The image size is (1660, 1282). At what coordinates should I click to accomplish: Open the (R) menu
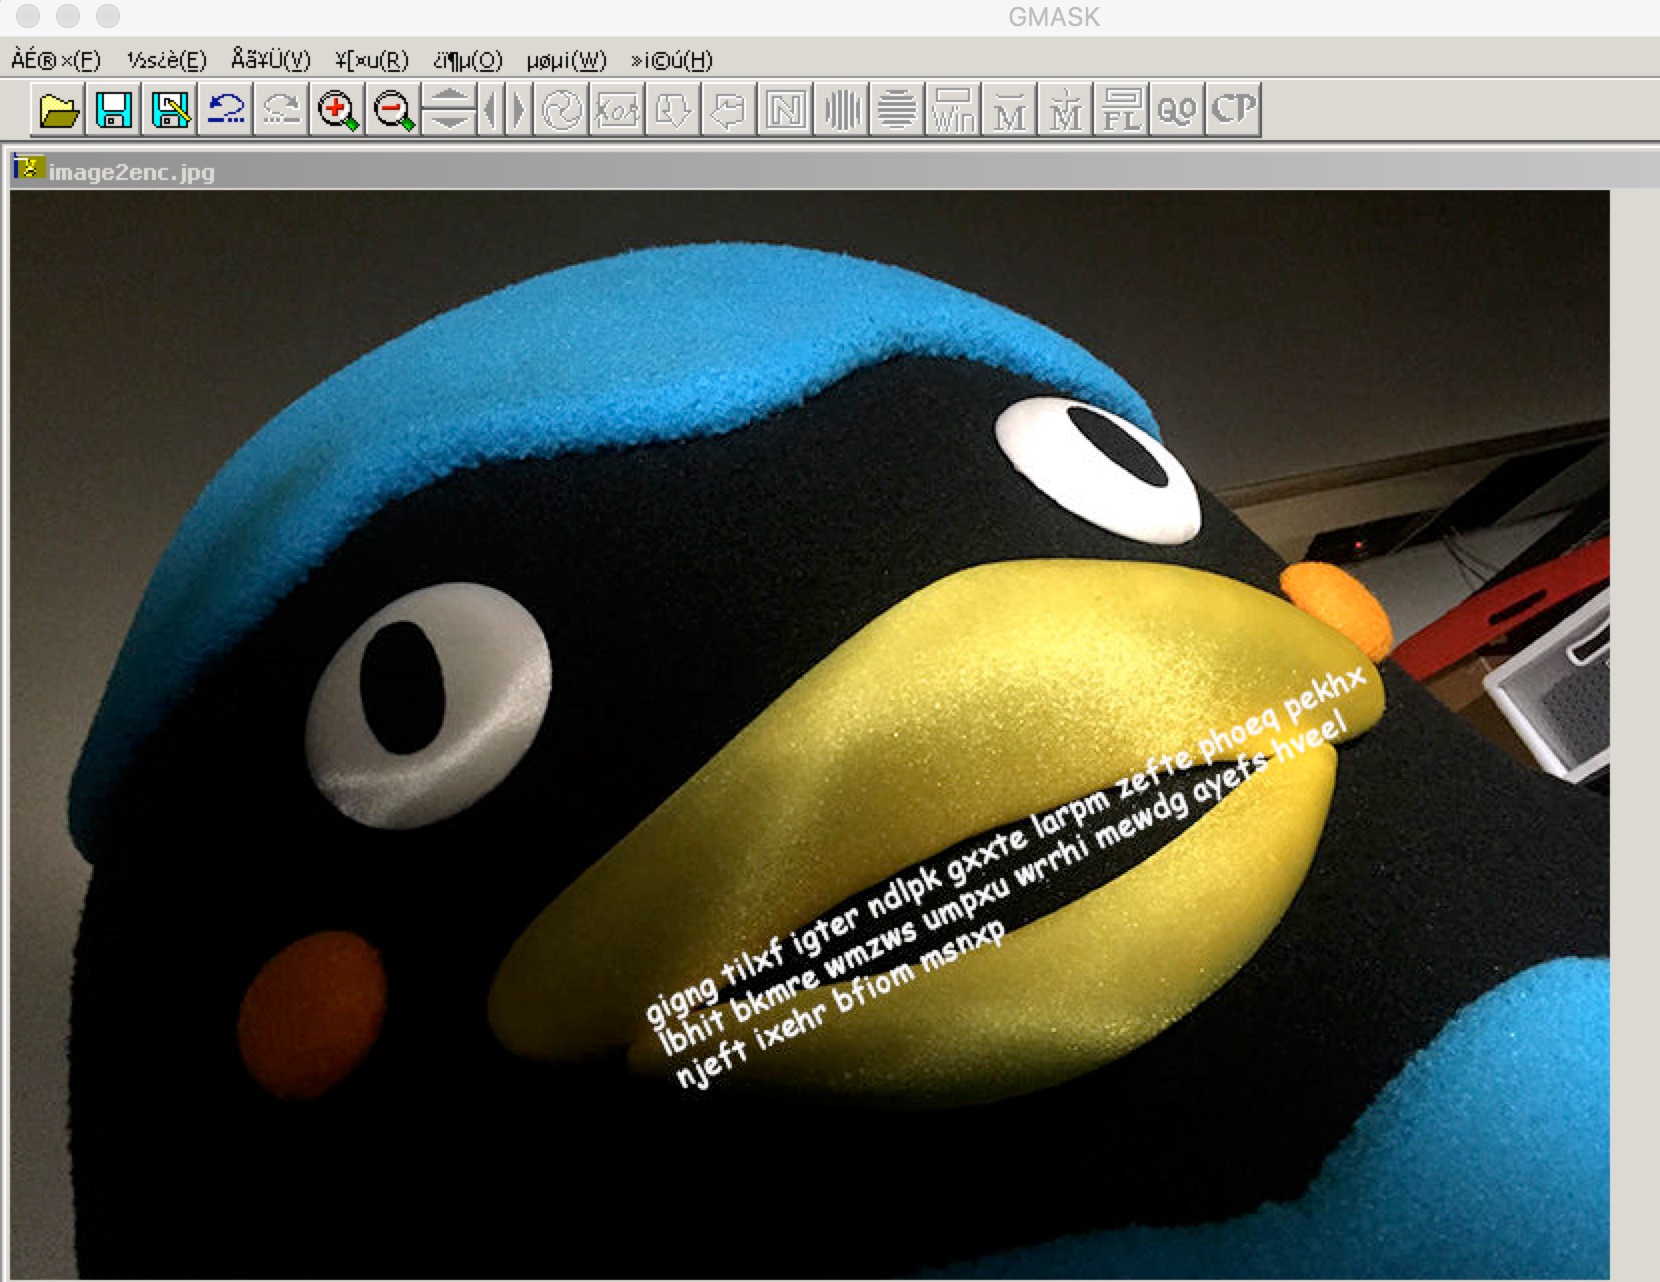coord(372,60)
